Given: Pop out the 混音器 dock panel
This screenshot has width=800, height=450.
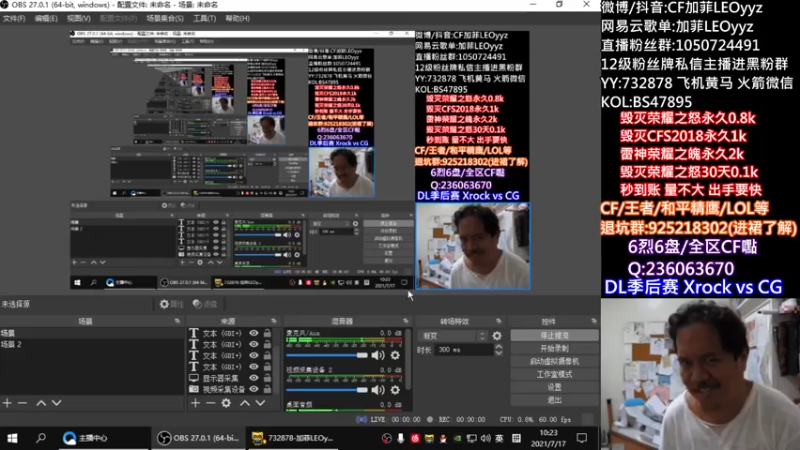Looking at the screenshot, I should (406, 321).
